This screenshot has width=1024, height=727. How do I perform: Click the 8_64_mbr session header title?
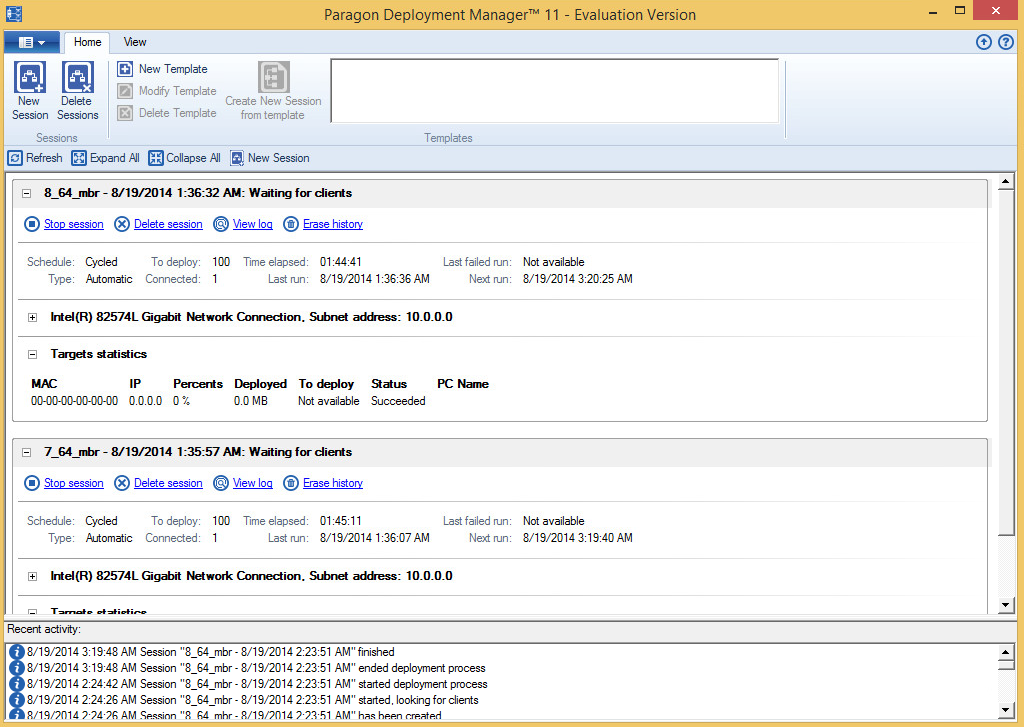click(x=198, y=193)
